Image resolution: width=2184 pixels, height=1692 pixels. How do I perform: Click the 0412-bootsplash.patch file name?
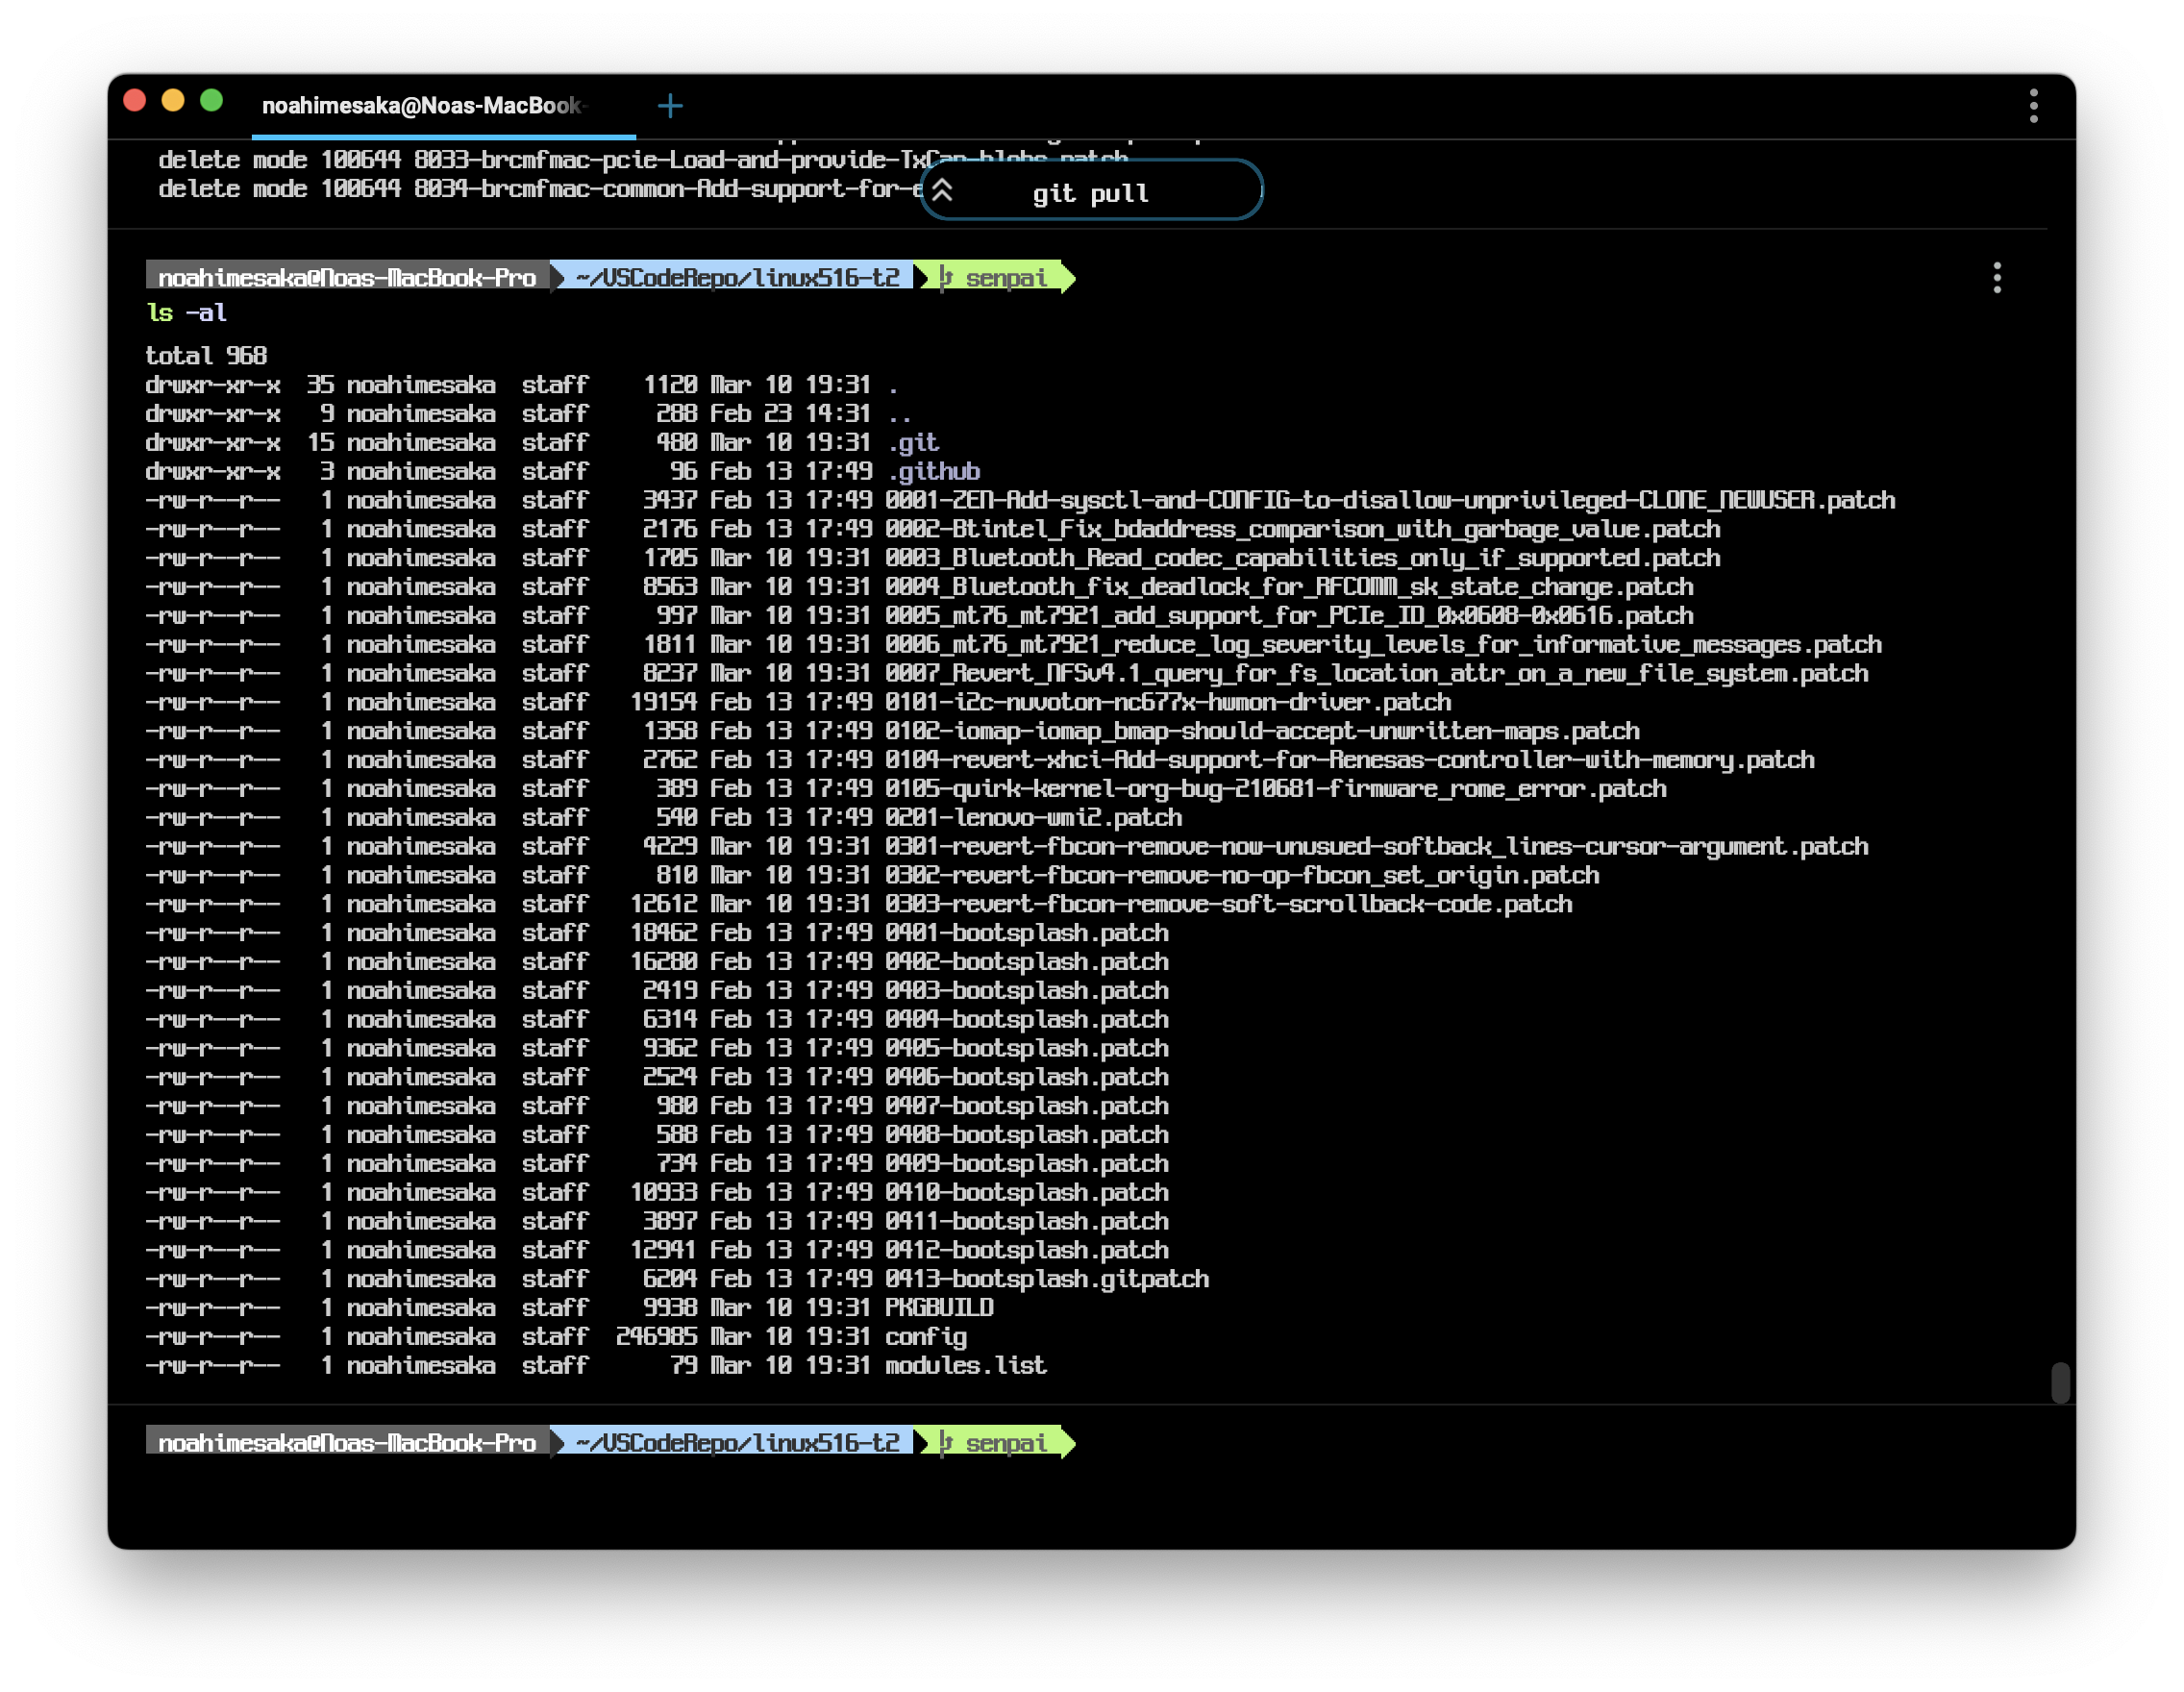coord(1027,1249)
